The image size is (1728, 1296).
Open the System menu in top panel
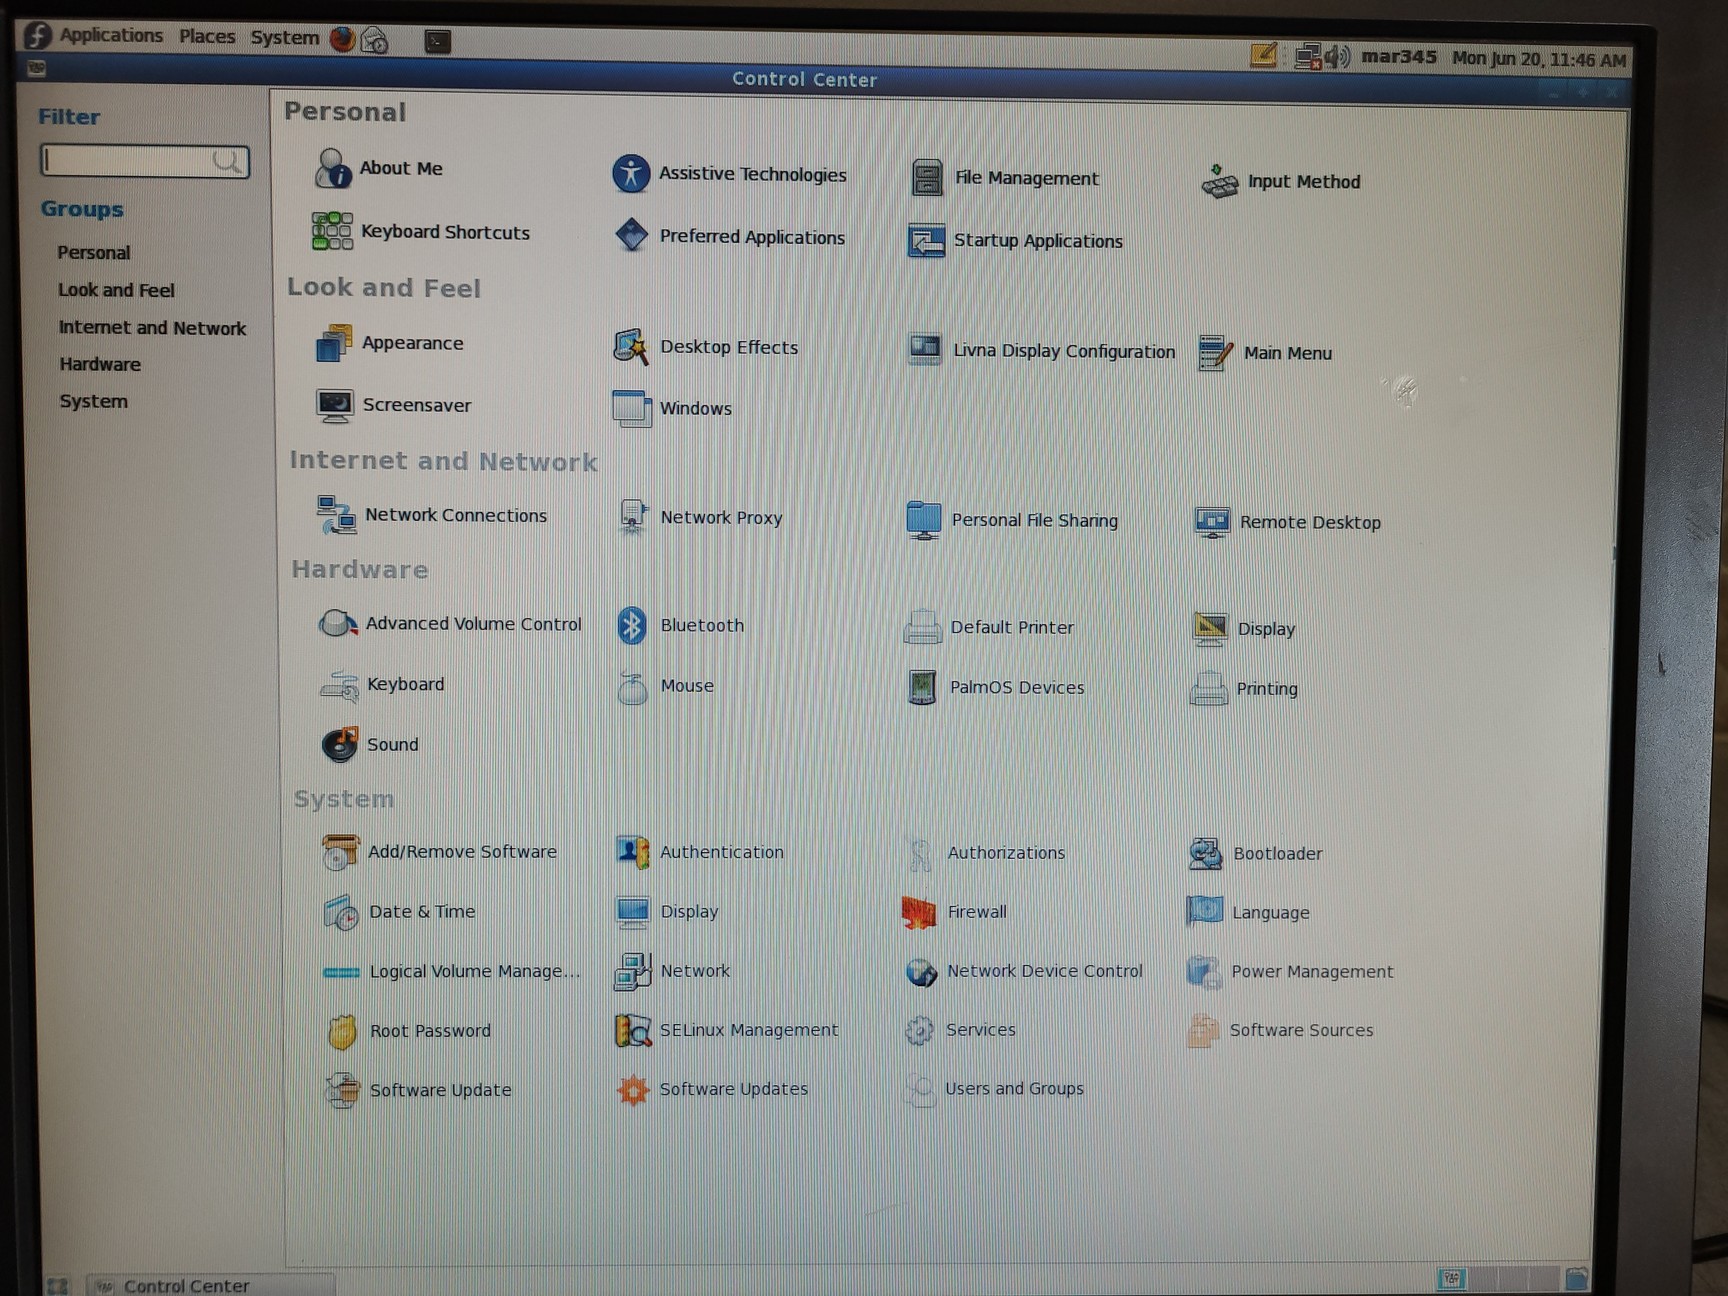pos(284,38)
